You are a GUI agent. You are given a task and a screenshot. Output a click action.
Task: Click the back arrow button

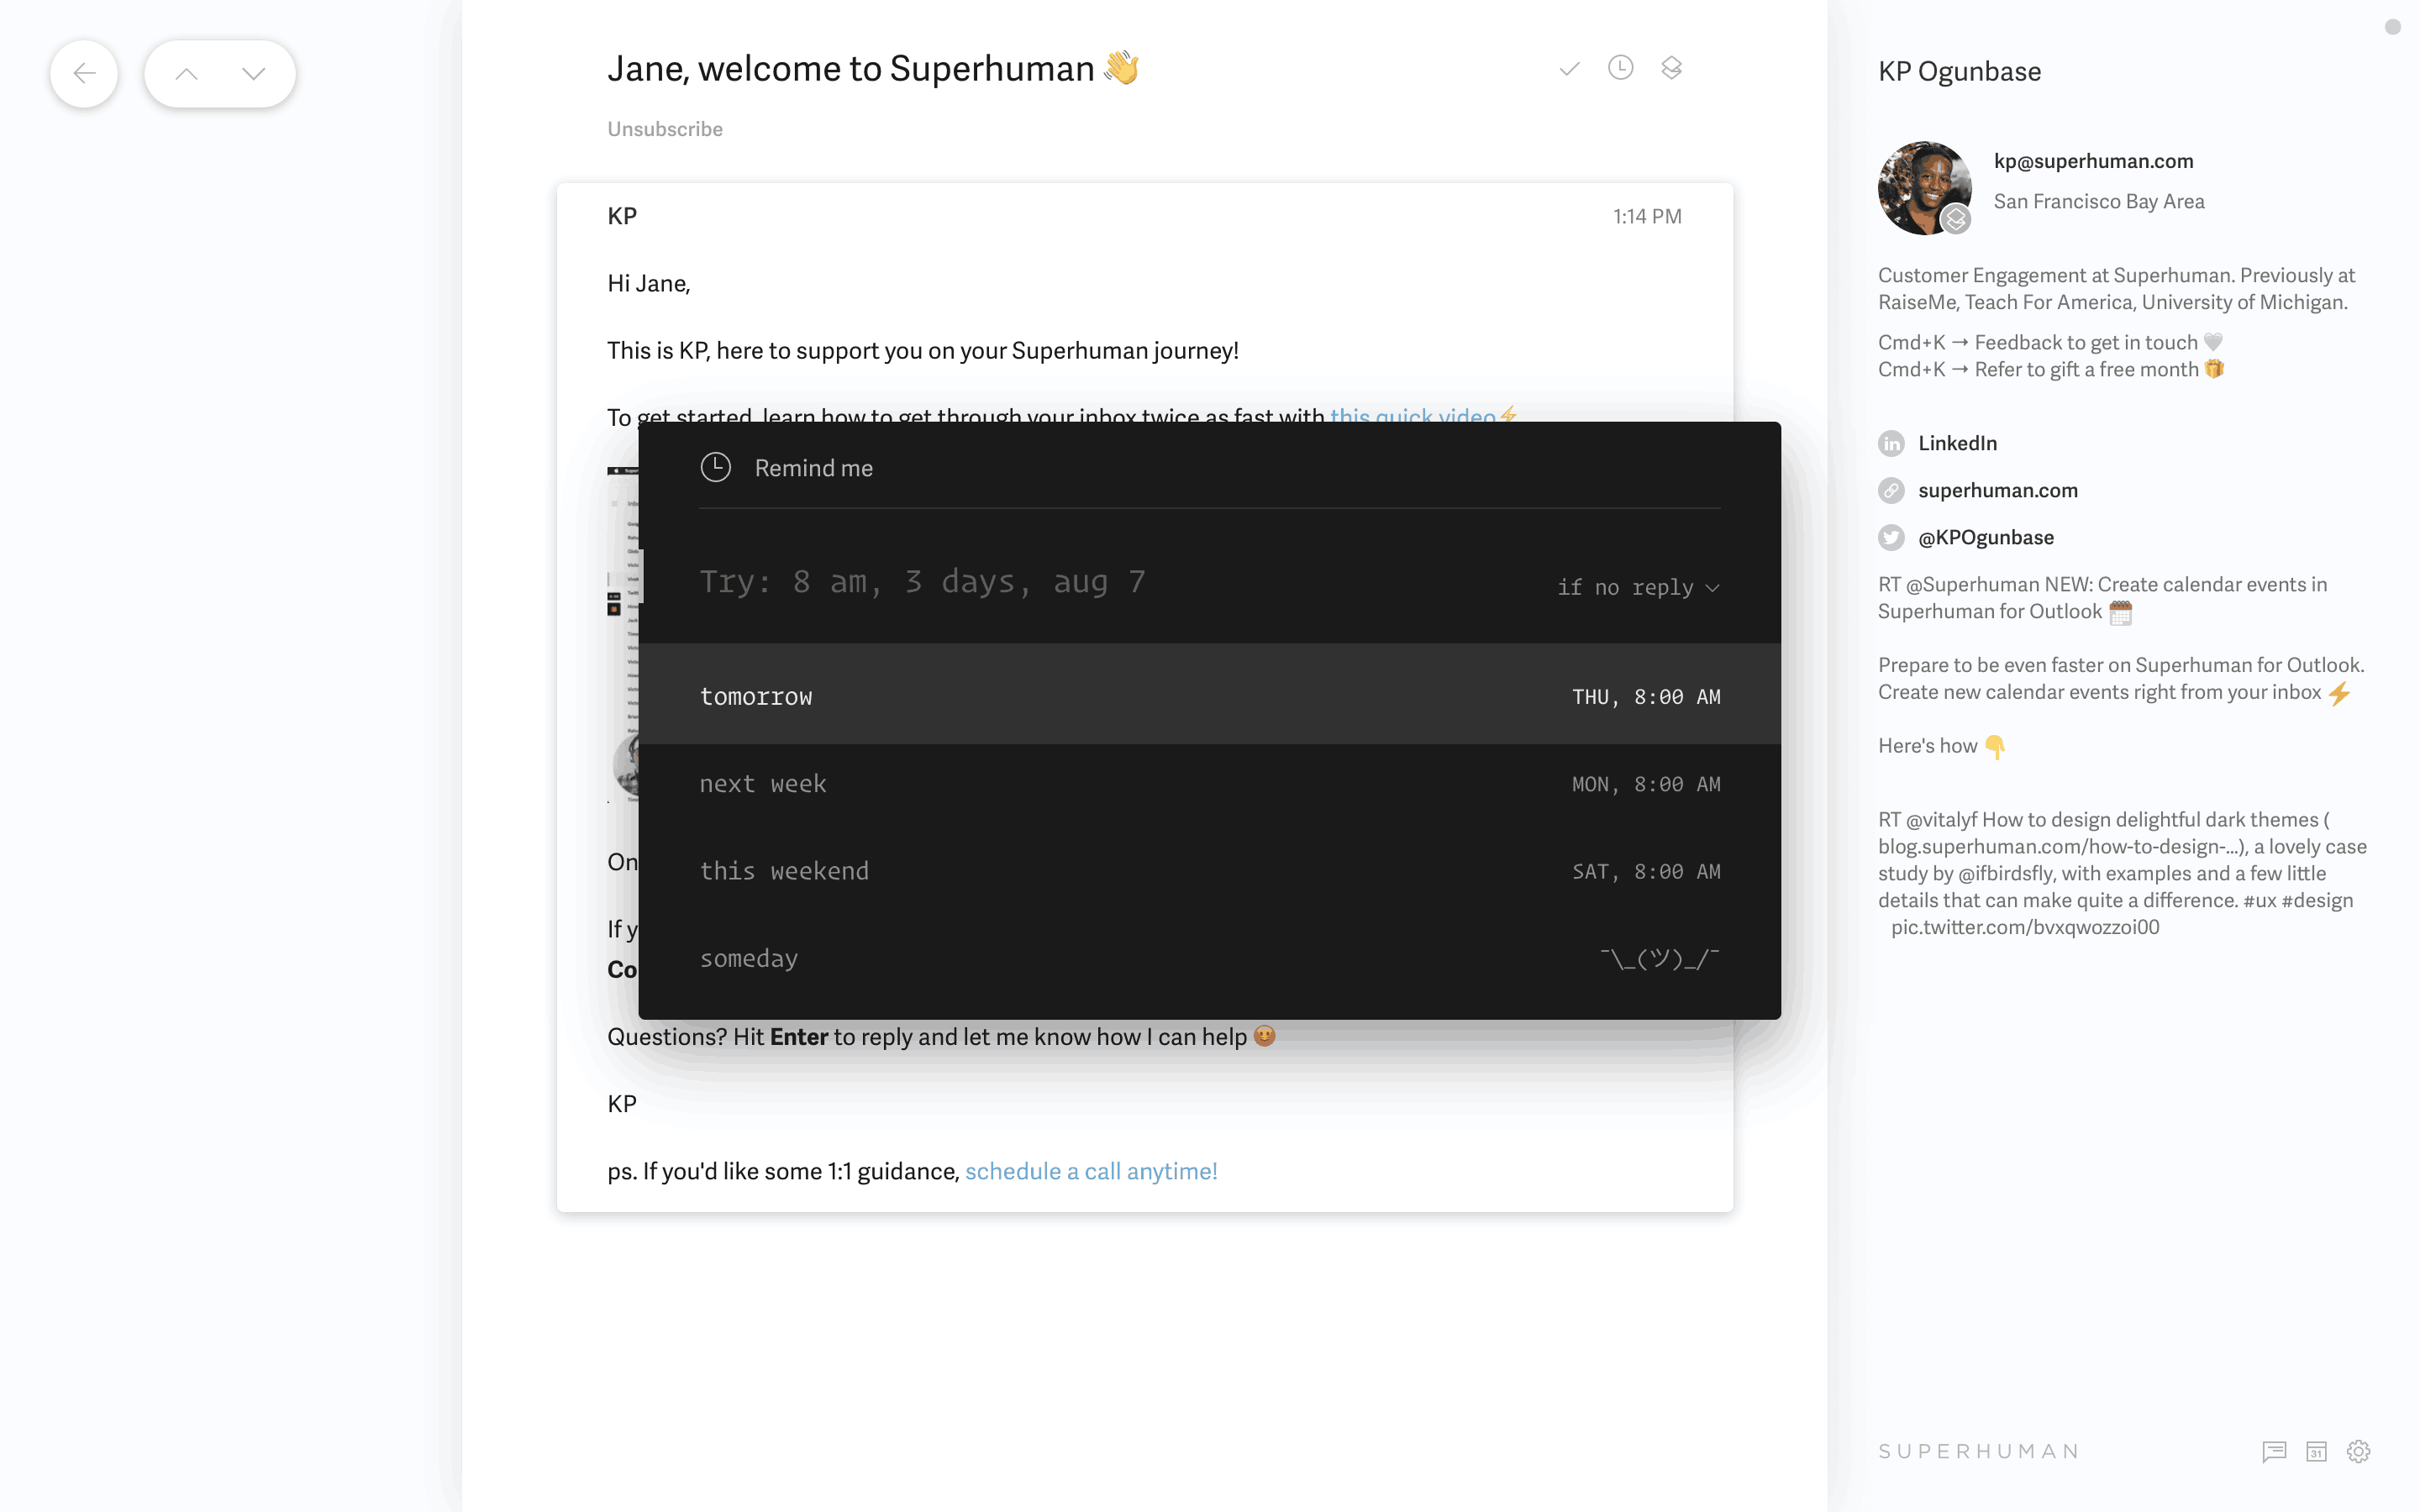pyautogui.click(x=84, y=73)
